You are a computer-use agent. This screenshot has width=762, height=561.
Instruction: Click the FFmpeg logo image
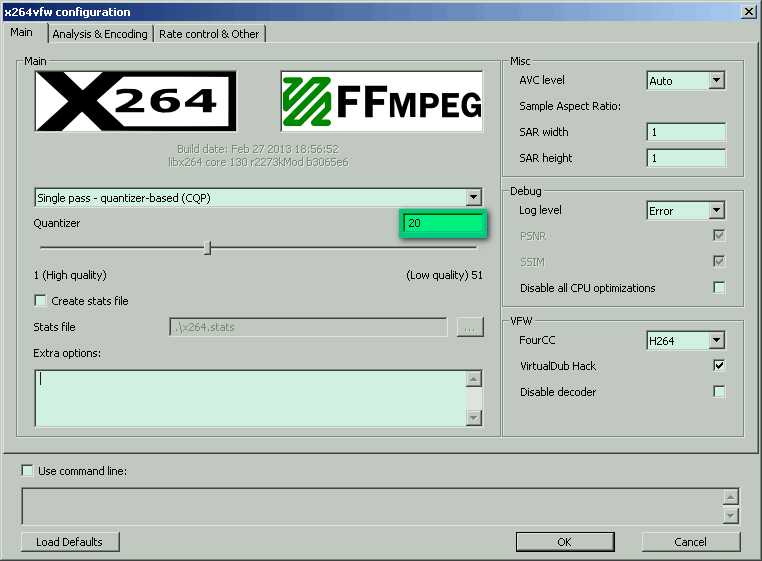tap(381, 101)
